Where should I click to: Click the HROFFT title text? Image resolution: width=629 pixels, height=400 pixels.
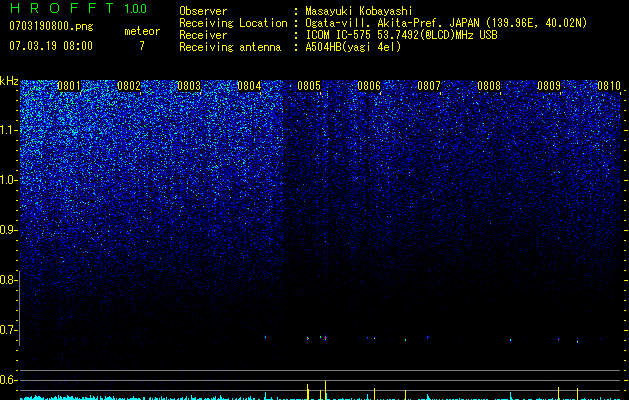coord(62,8)
